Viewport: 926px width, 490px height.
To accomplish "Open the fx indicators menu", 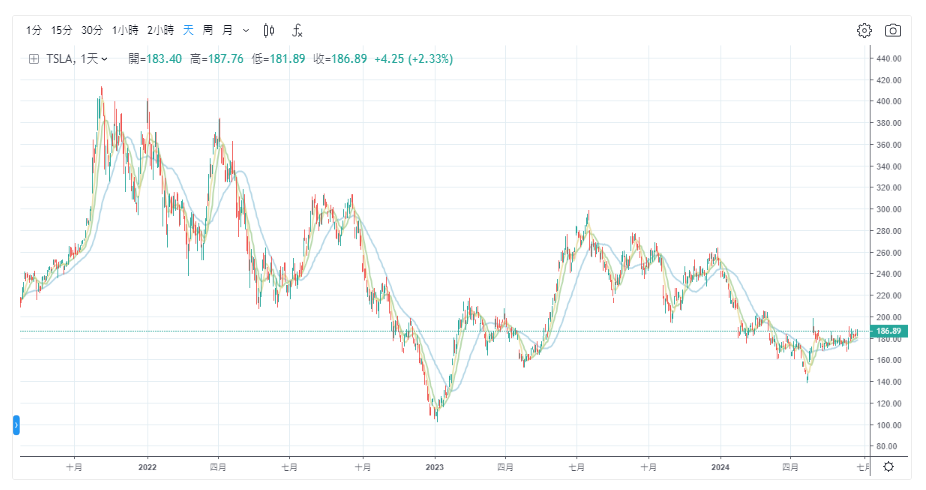I will tap(297, 31).
